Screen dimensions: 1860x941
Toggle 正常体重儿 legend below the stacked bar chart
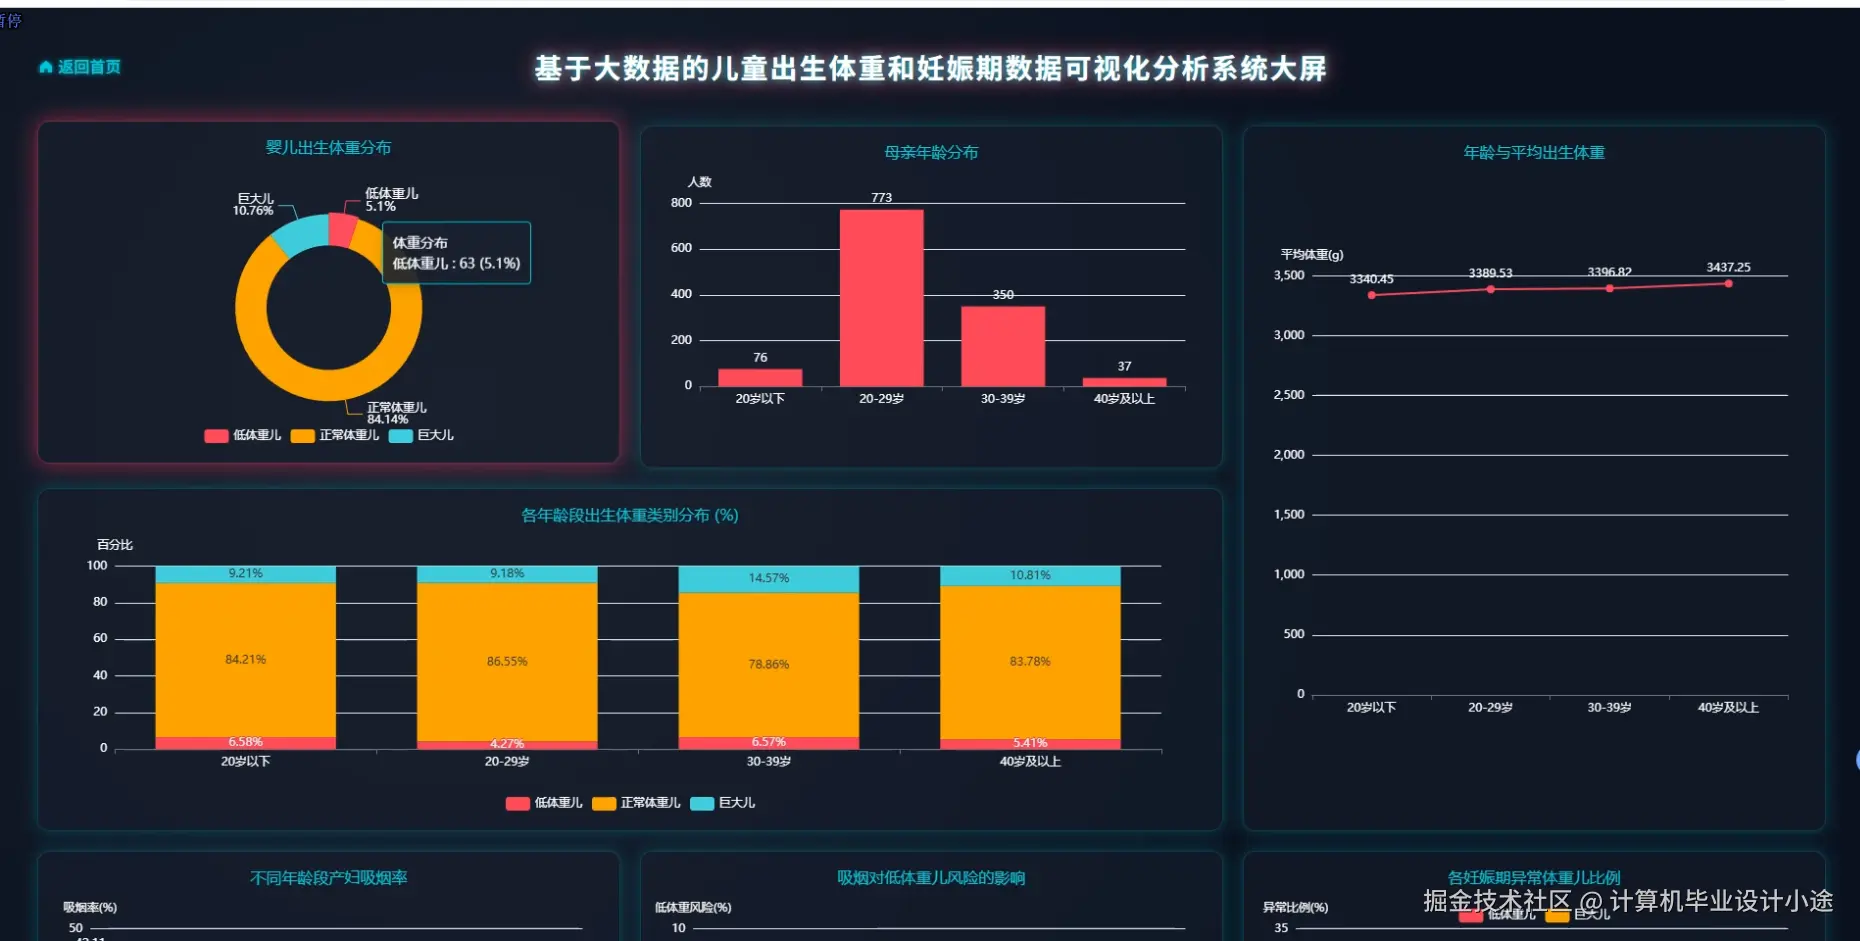pyautogui.click(x=636, y=803)
